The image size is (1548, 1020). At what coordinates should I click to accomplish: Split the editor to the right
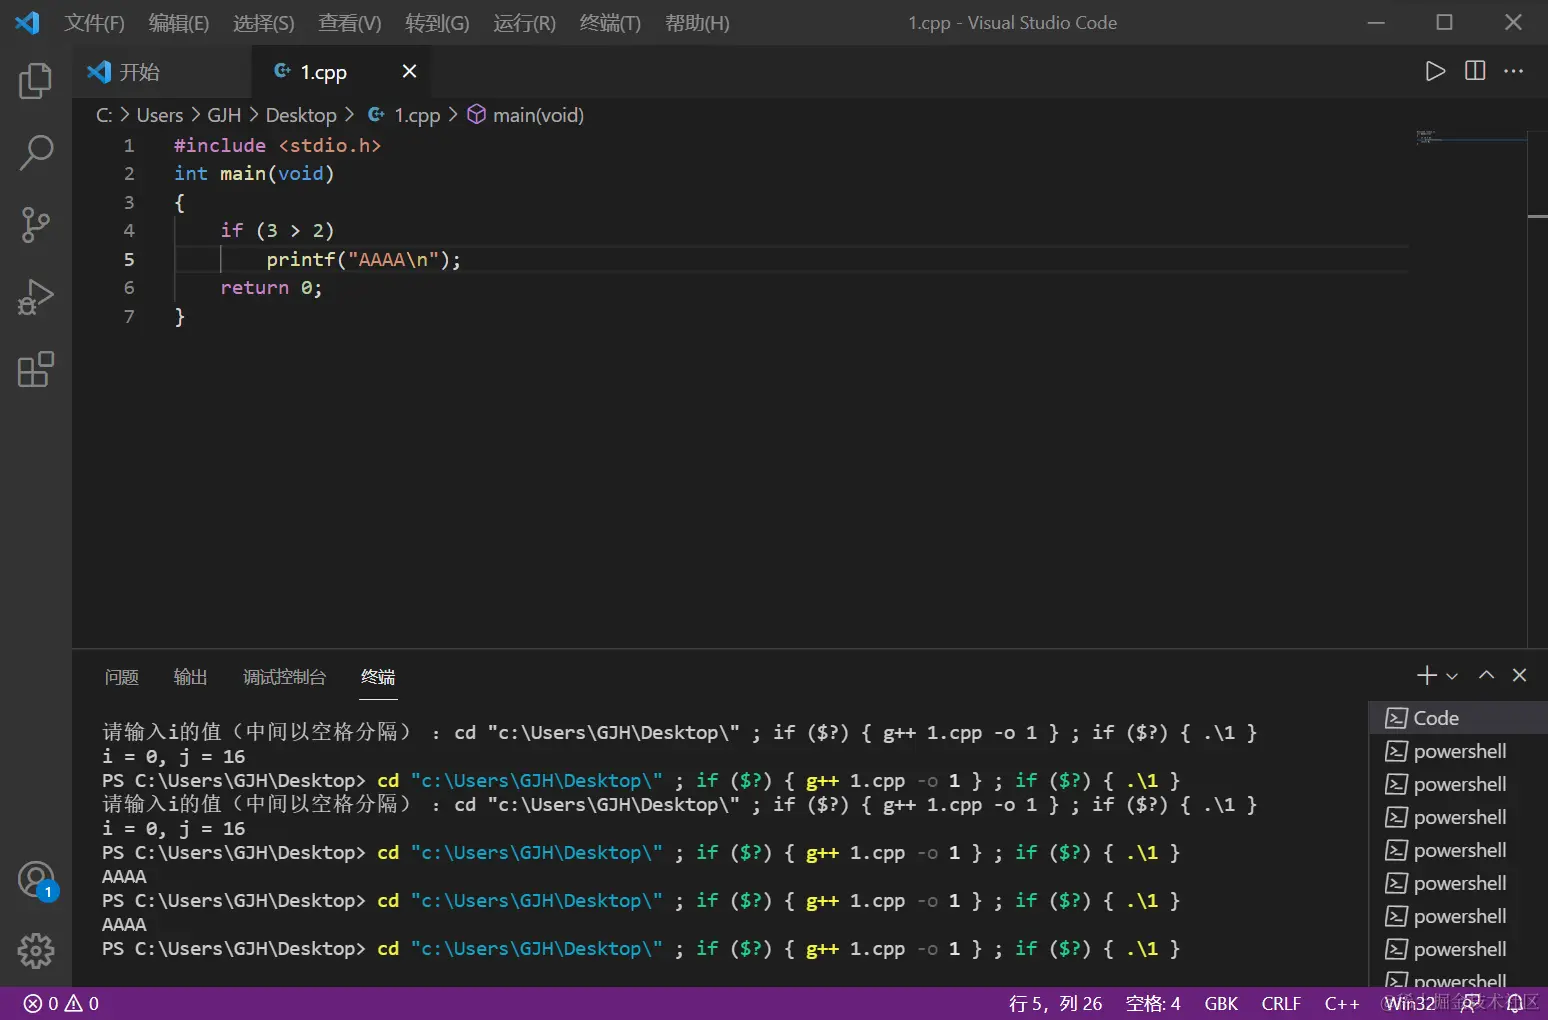1475,71
